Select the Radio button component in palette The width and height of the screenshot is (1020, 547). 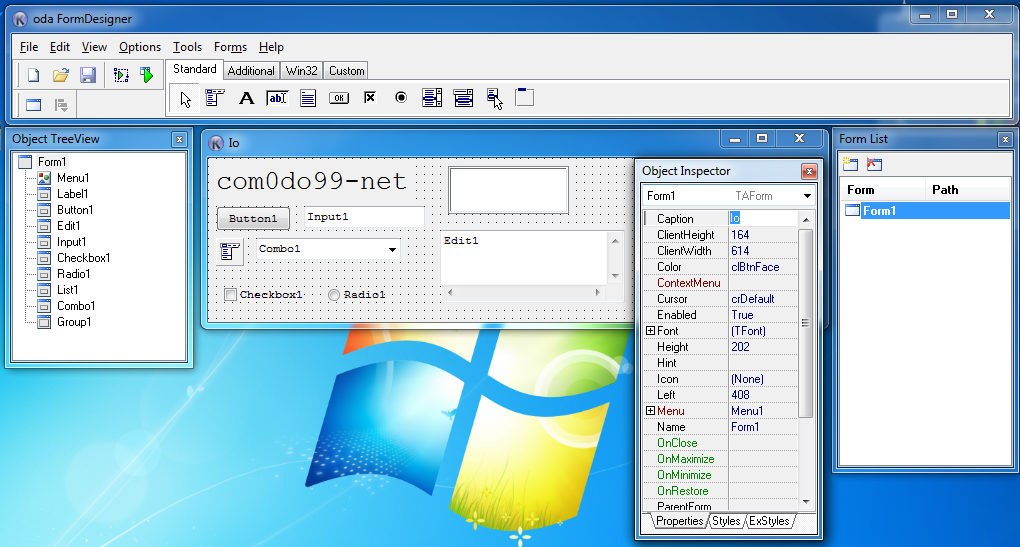pos(401,98)
